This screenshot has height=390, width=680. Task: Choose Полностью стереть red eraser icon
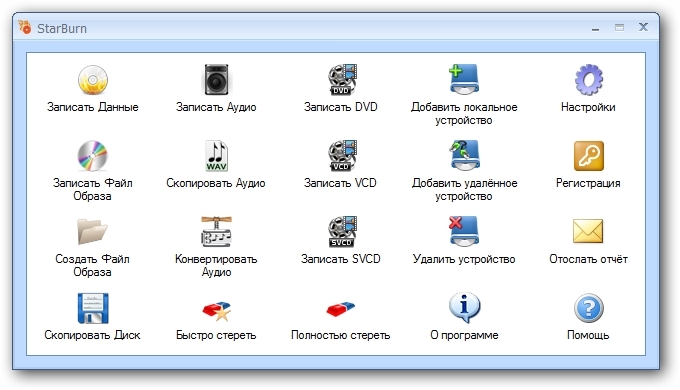point(341,309)
